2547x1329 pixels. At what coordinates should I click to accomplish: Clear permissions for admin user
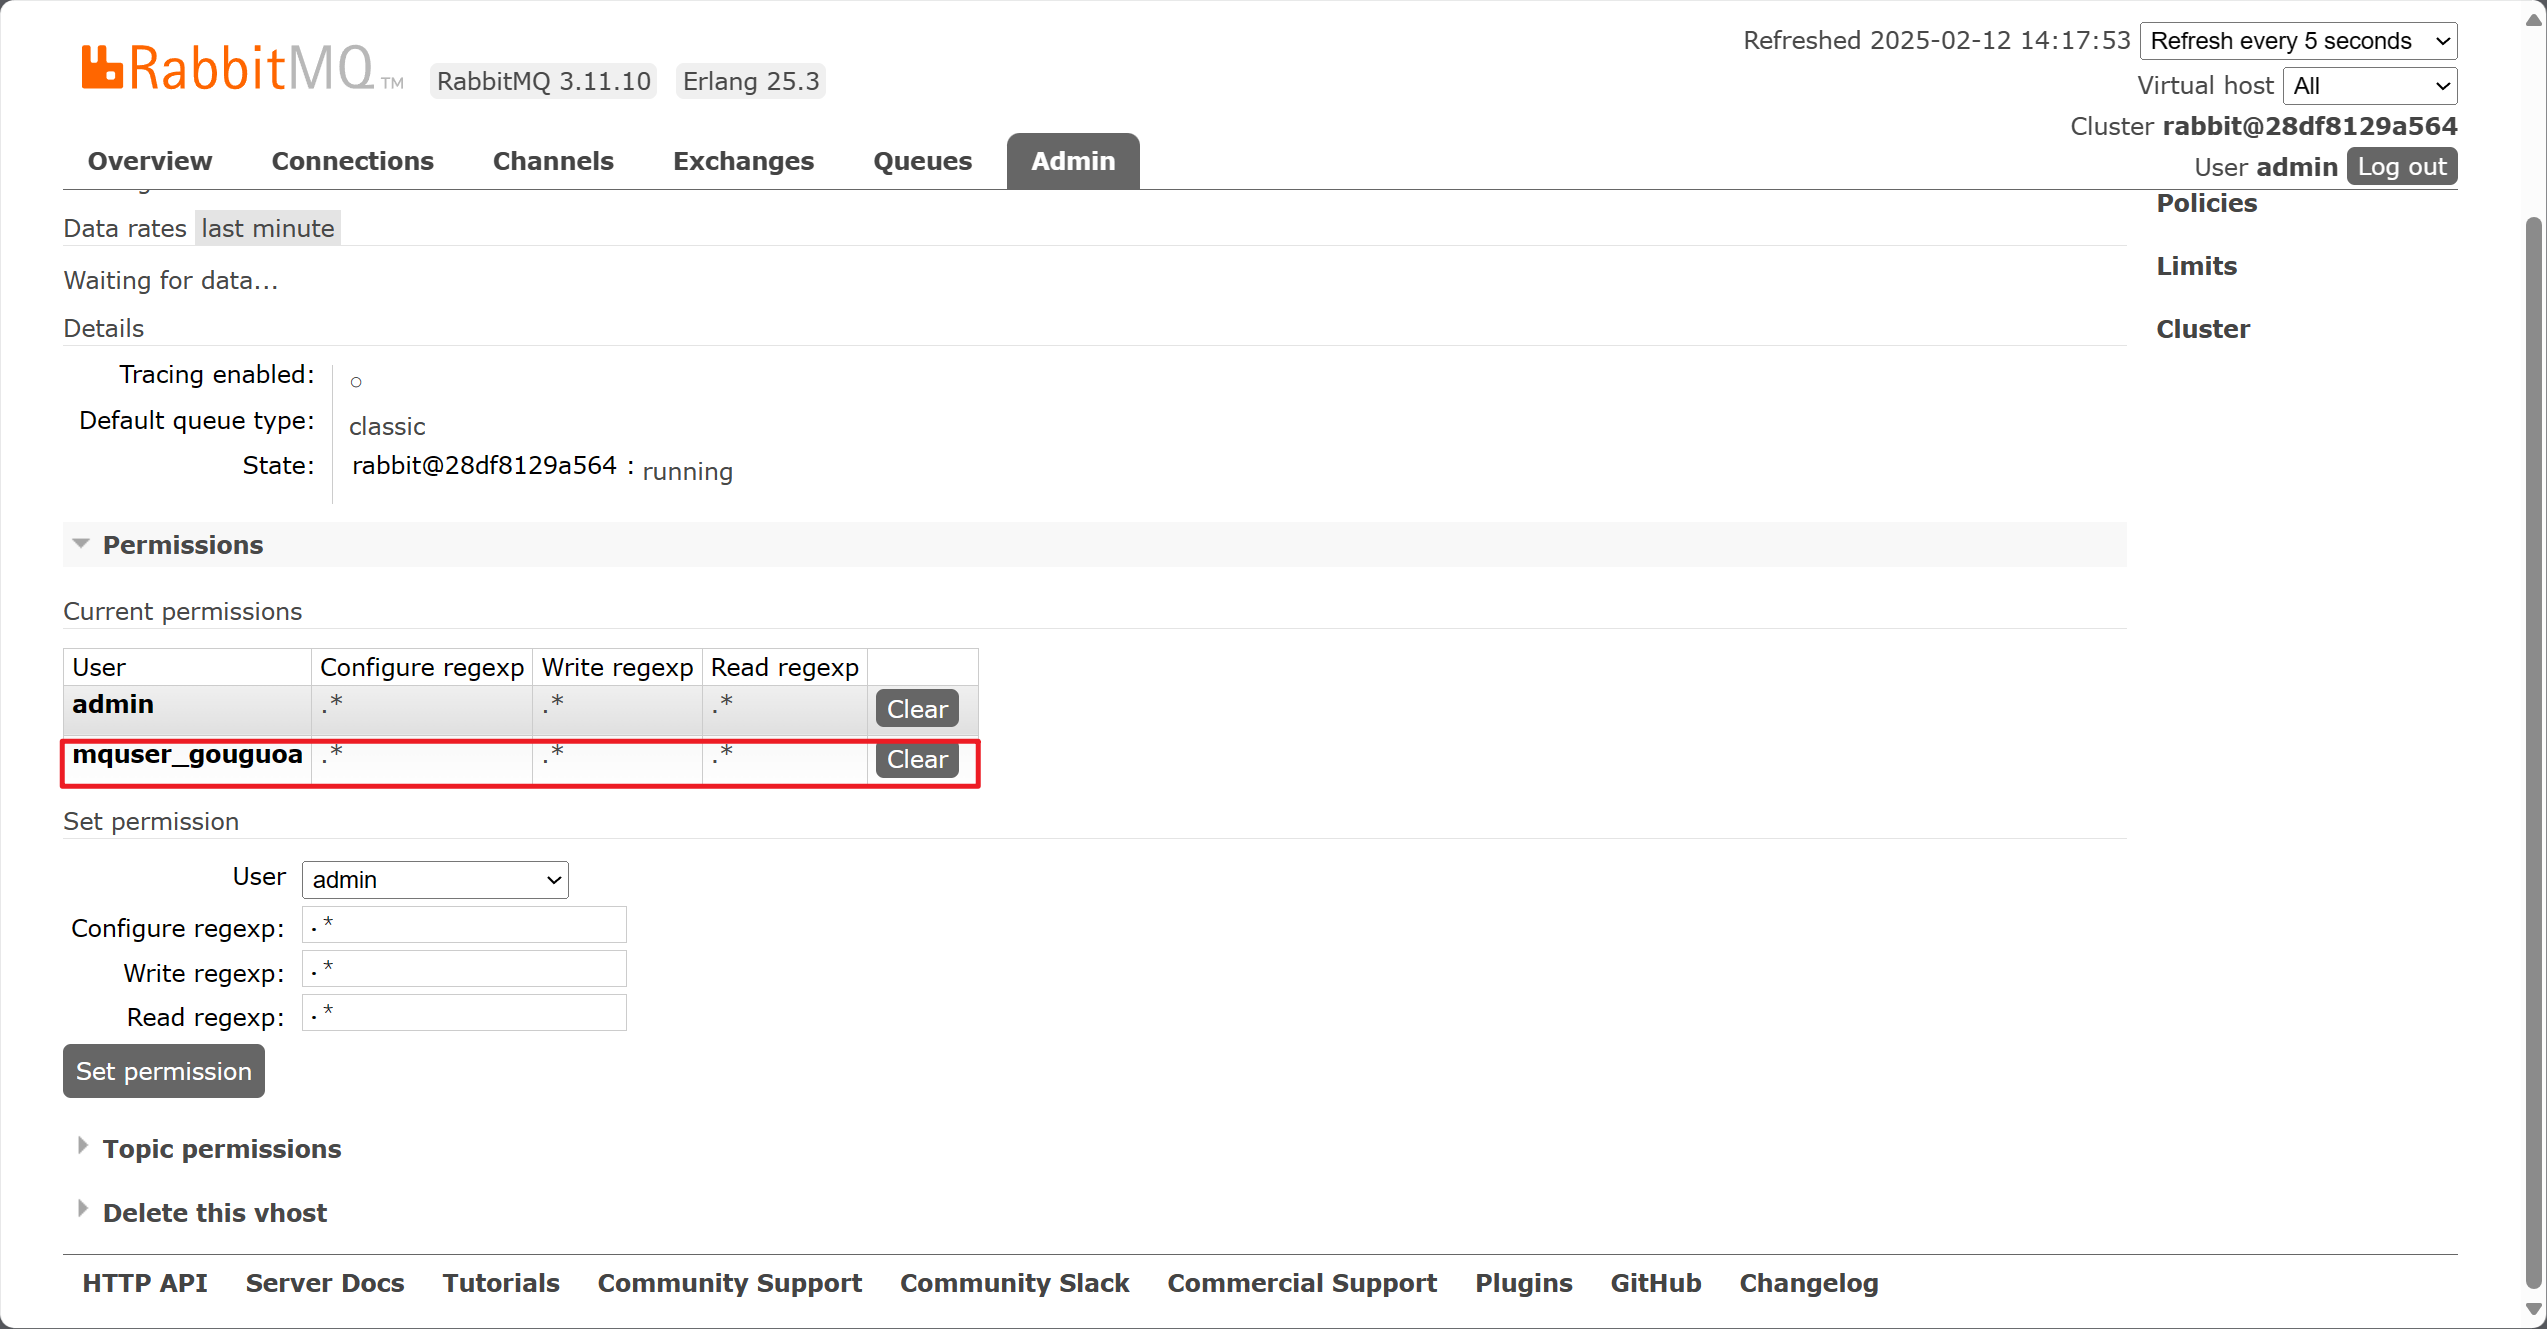click(x=917, y=709)
